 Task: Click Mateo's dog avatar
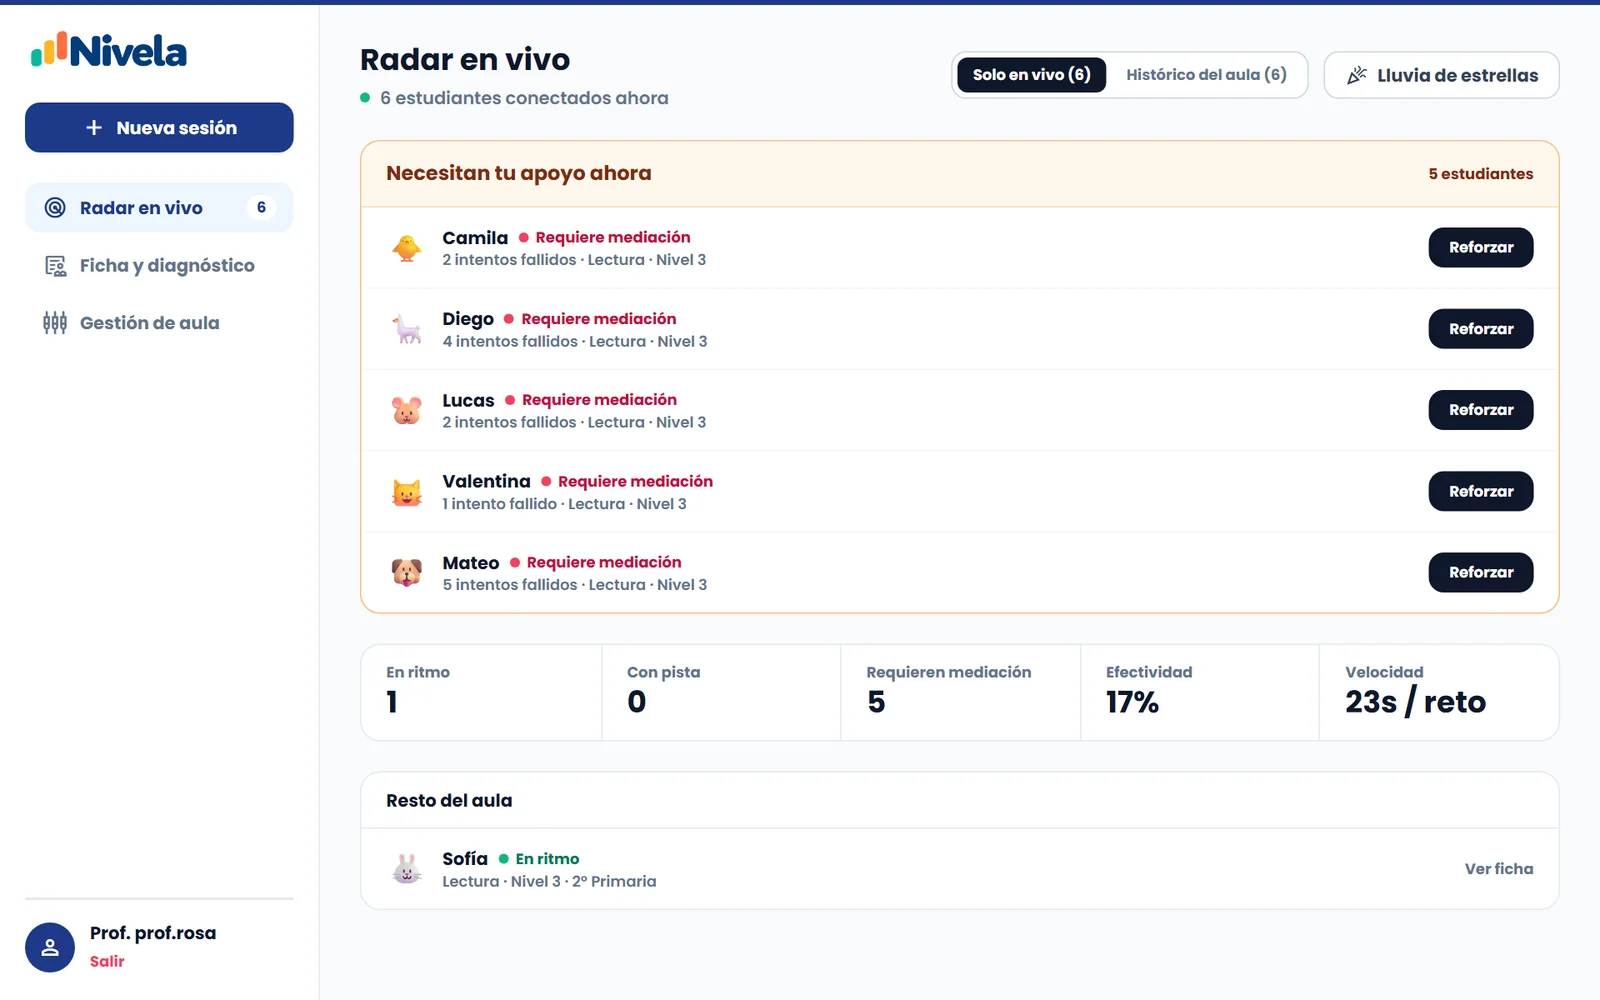tap(407, 573)
